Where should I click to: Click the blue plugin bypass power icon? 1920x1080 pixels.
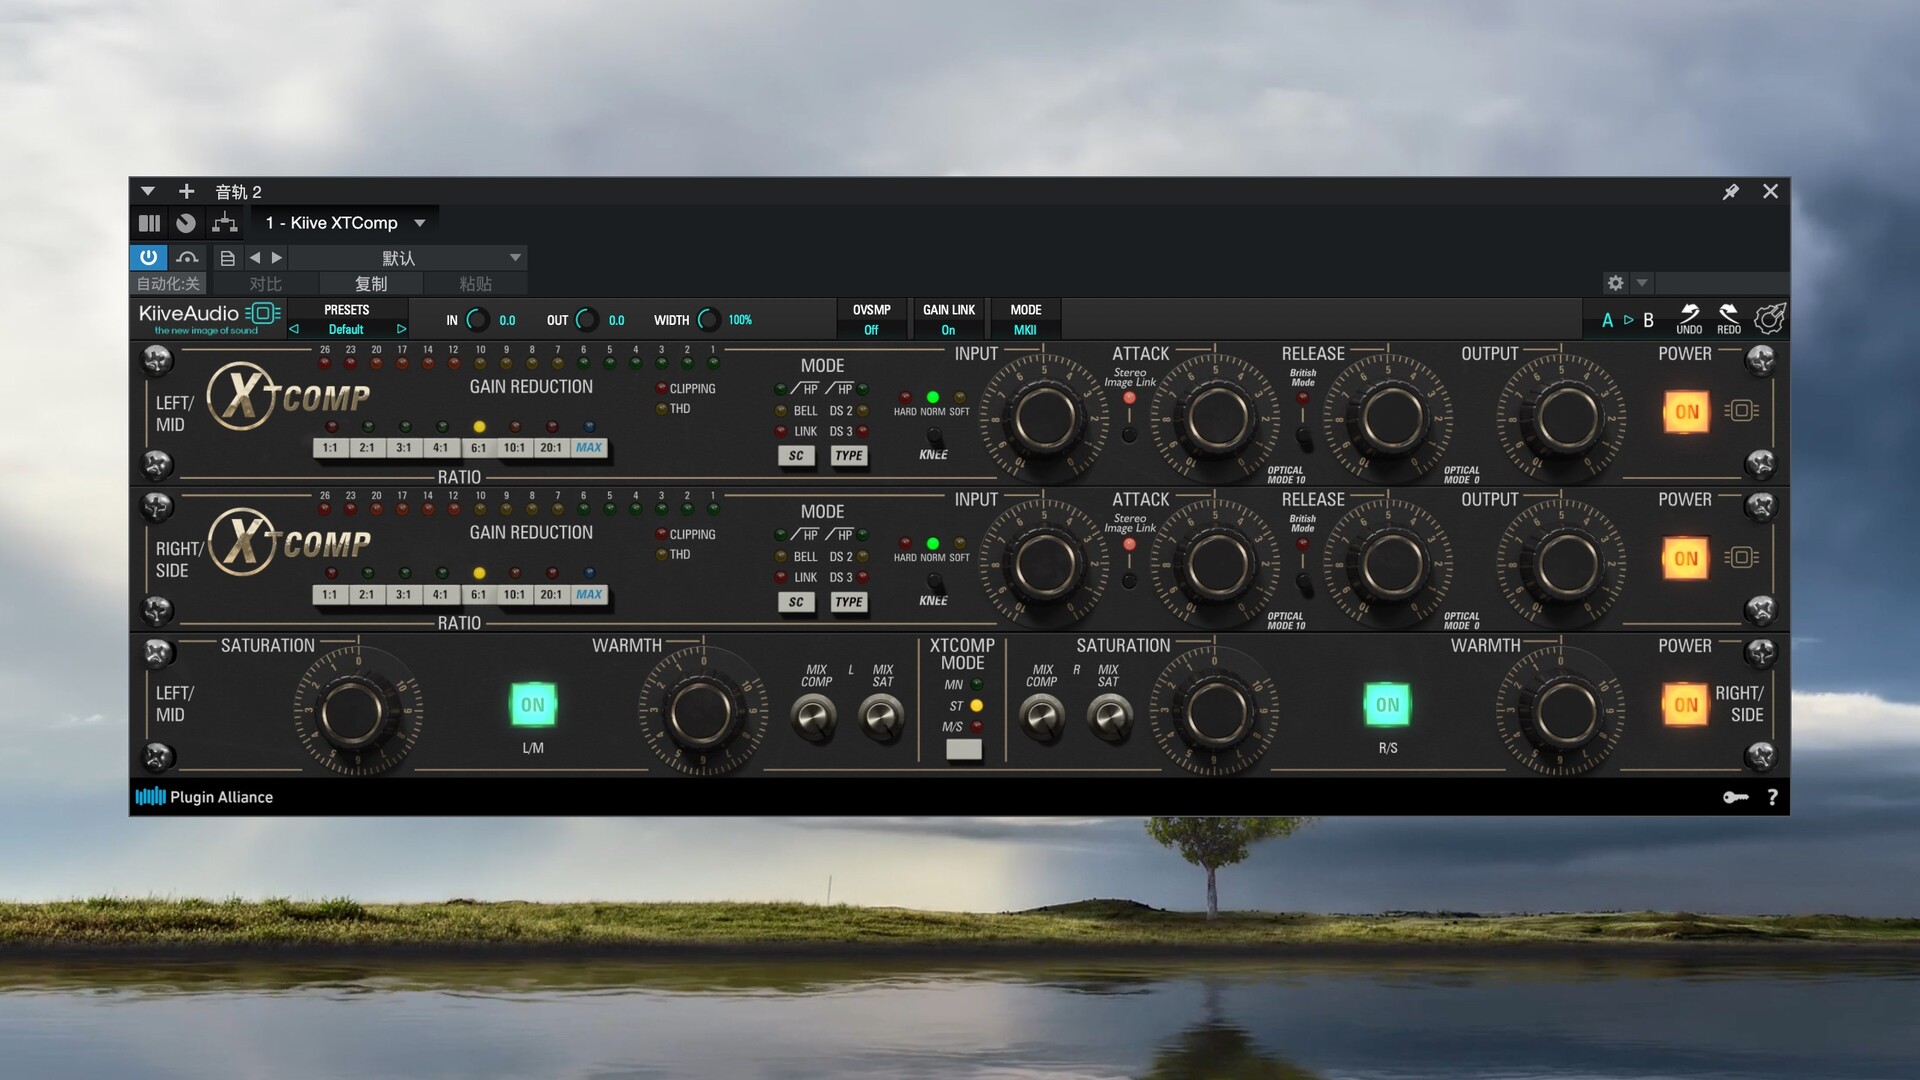pos(148,257)
